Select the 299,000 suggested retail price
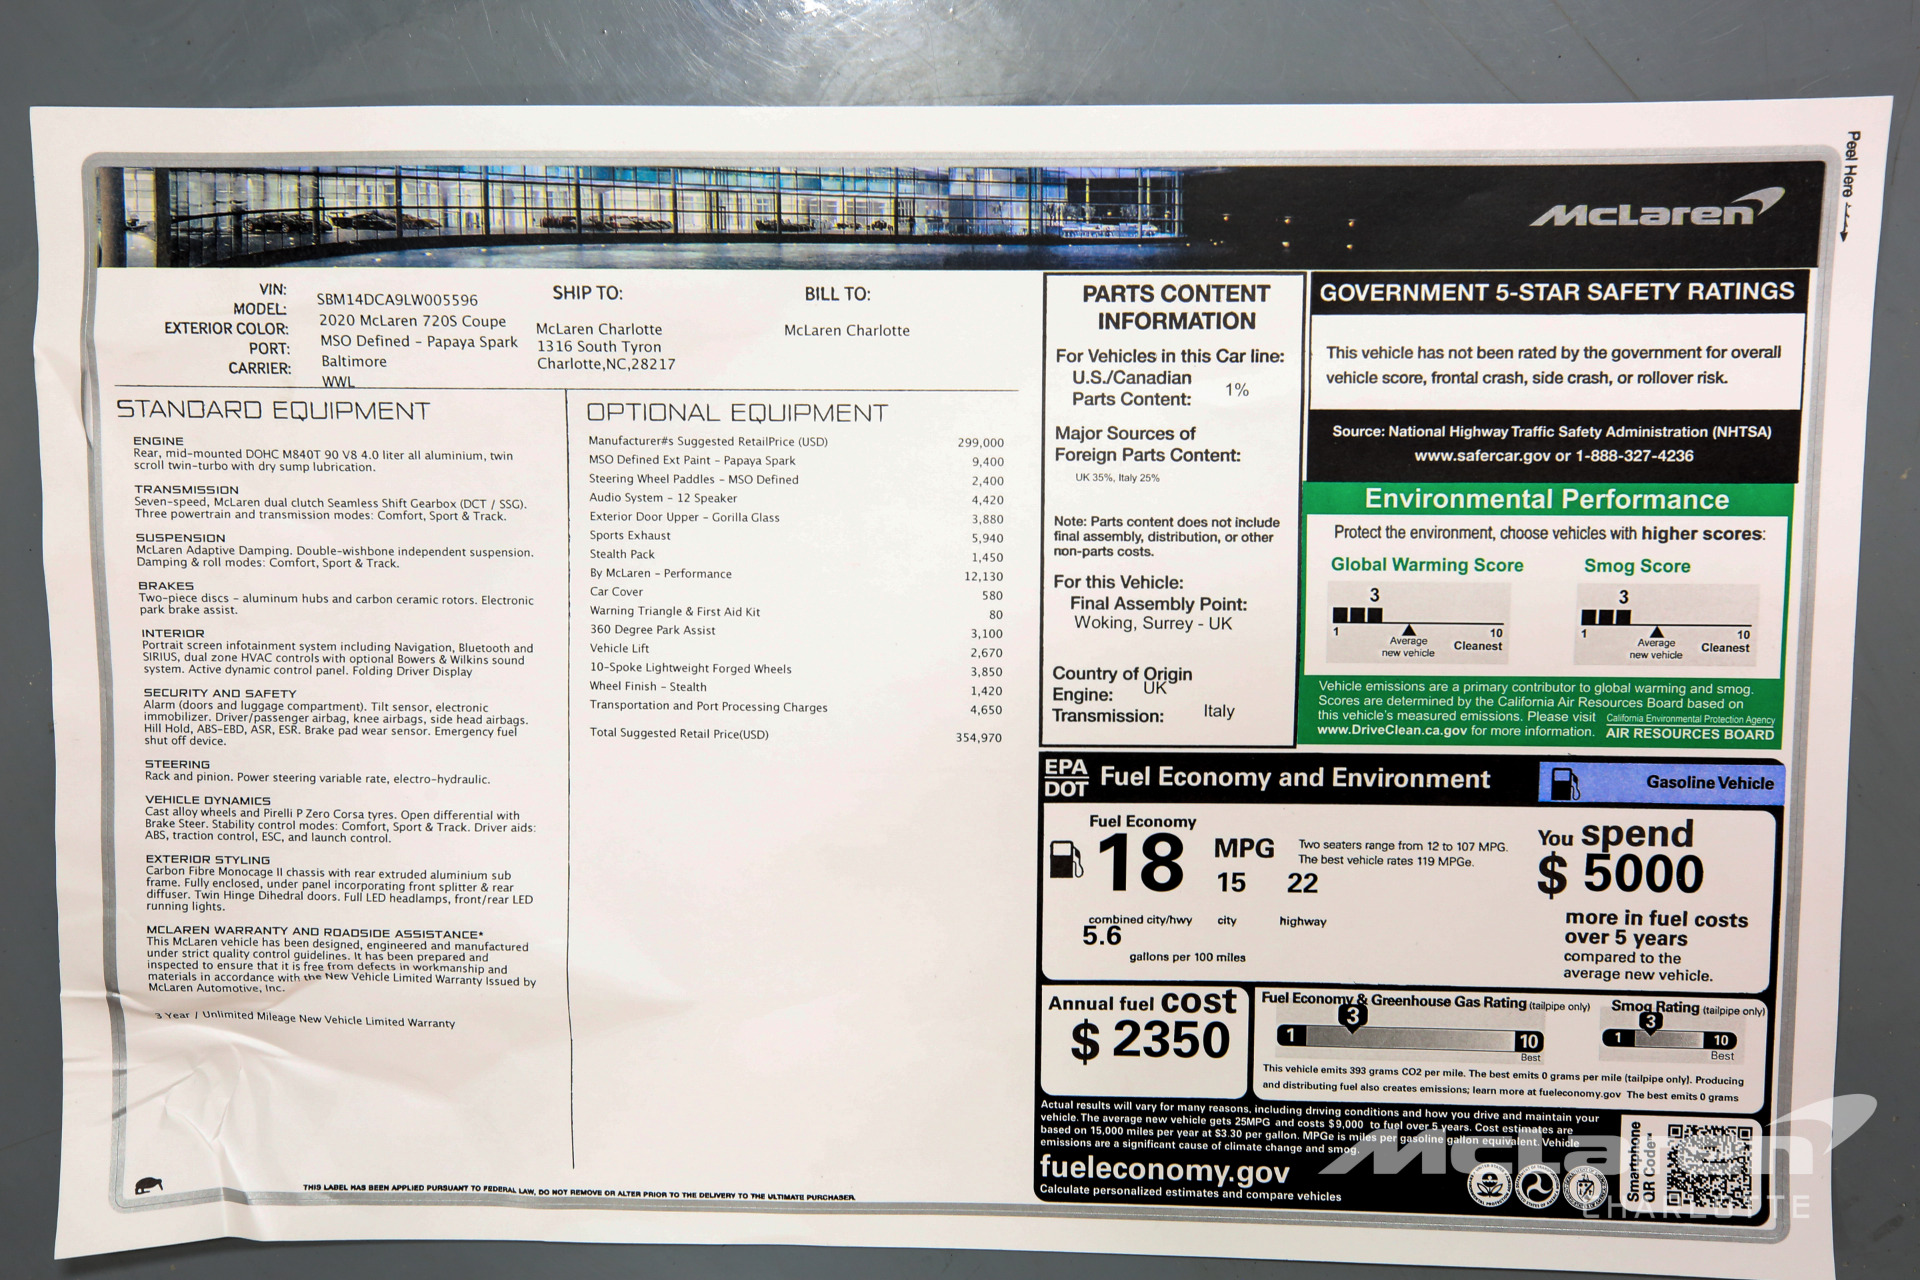 point(980,442)
